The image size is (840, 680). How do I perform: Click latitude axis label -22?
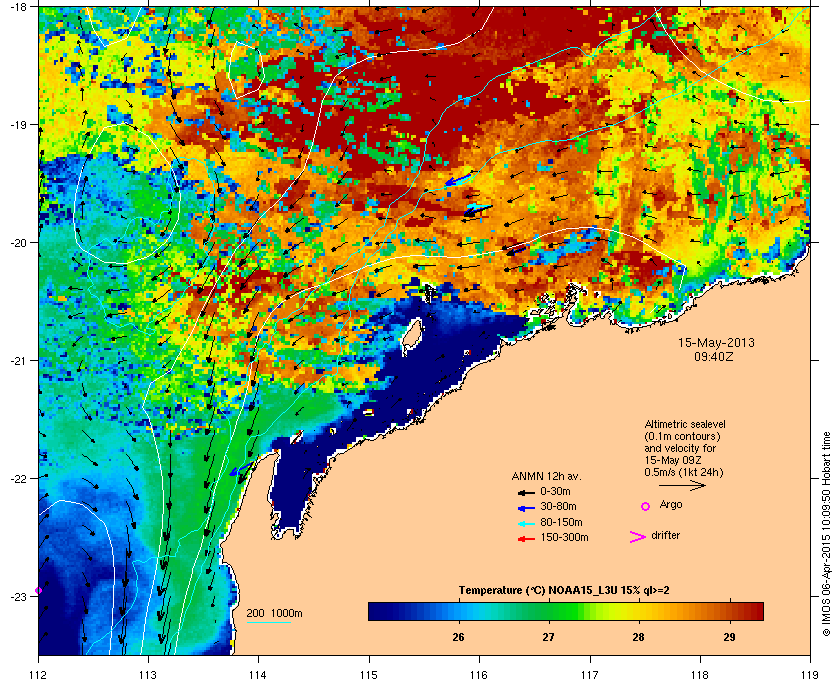(19, 478)
